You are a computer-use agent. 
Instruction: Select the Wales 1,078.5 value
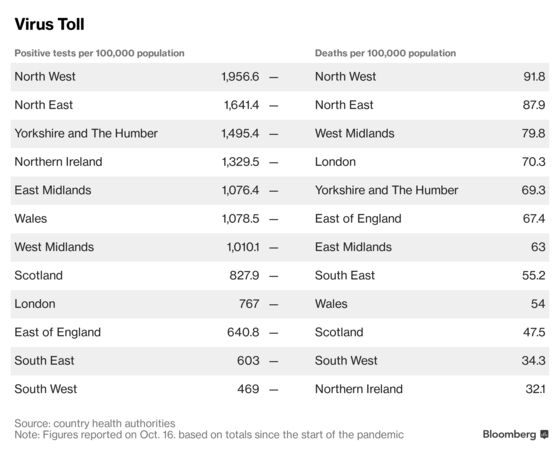click(x=240, y=219)
